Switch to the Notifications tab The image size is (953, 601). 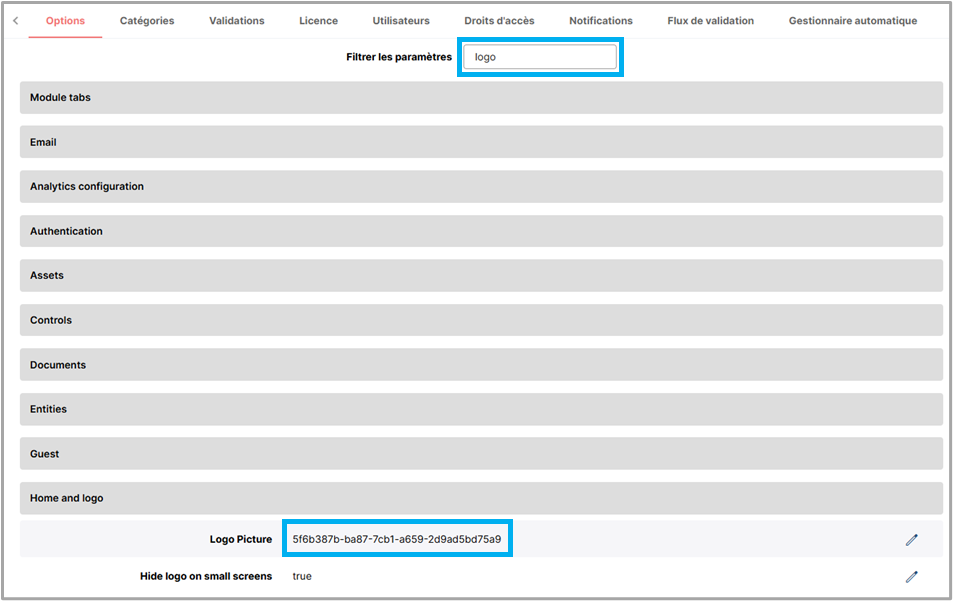click(x=601, y=21)
